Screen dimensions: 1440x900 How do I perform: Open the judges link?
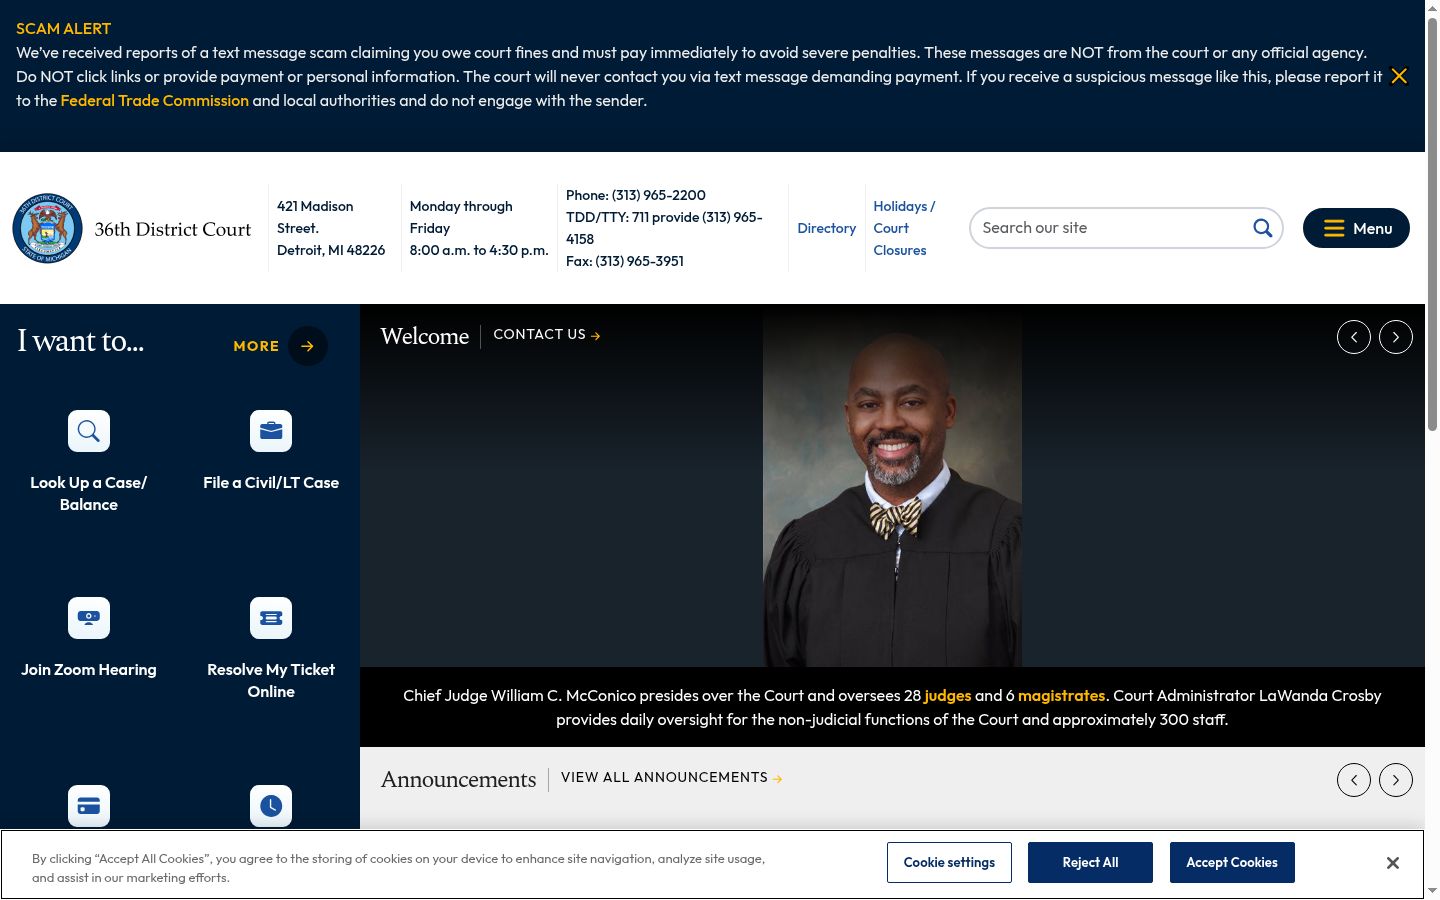coord(948,695)
